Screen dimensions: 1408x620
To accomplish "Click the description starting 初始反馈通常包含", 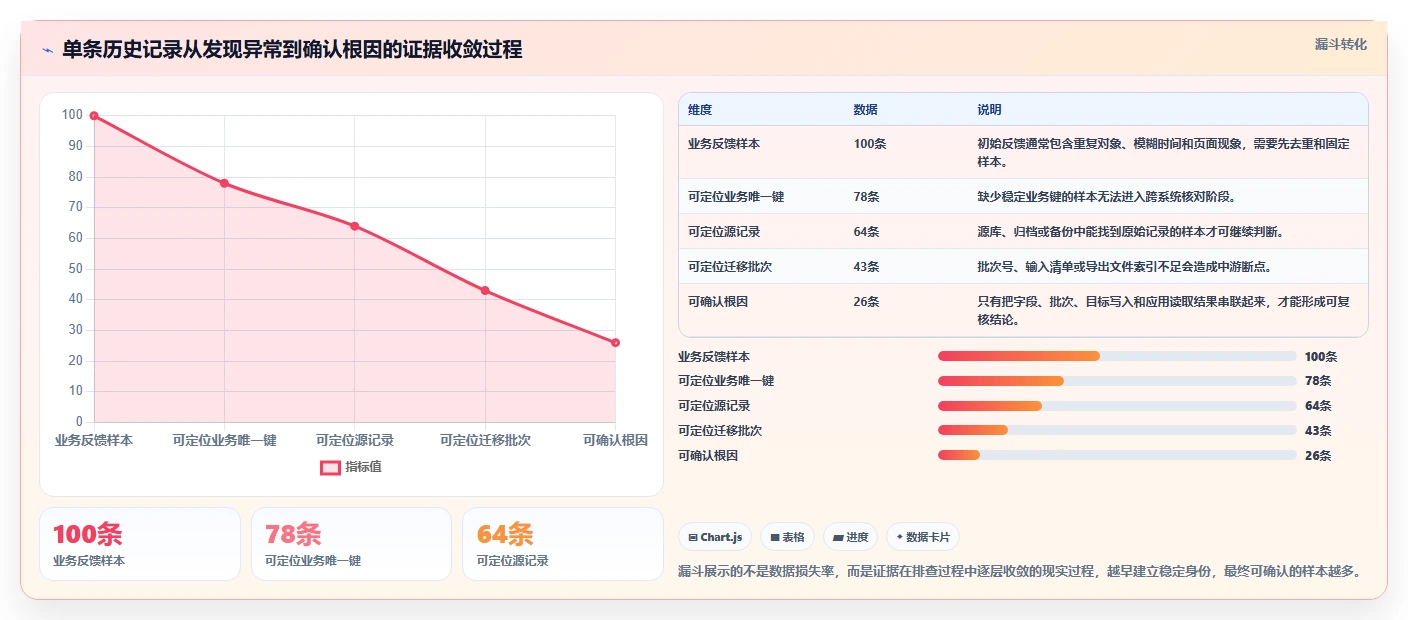I will click(x=1163, y=152).
